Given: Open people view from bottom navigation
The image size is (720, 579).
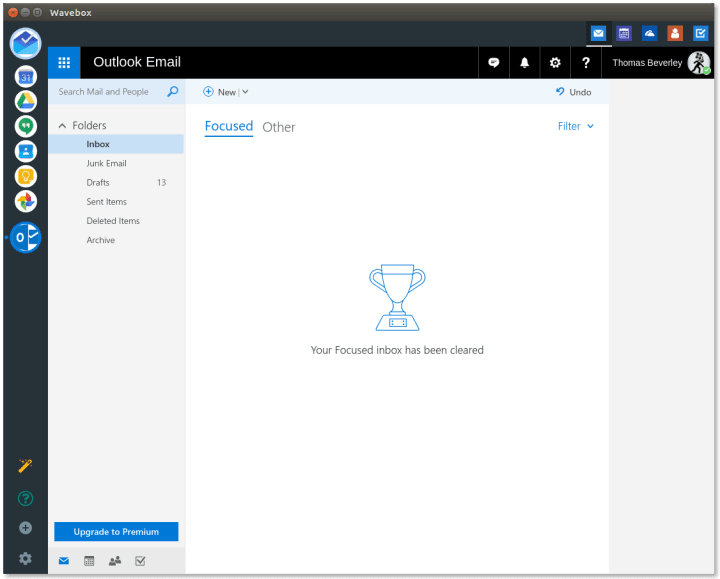Looking at the screenshot, I should click(x=115, y=561).
